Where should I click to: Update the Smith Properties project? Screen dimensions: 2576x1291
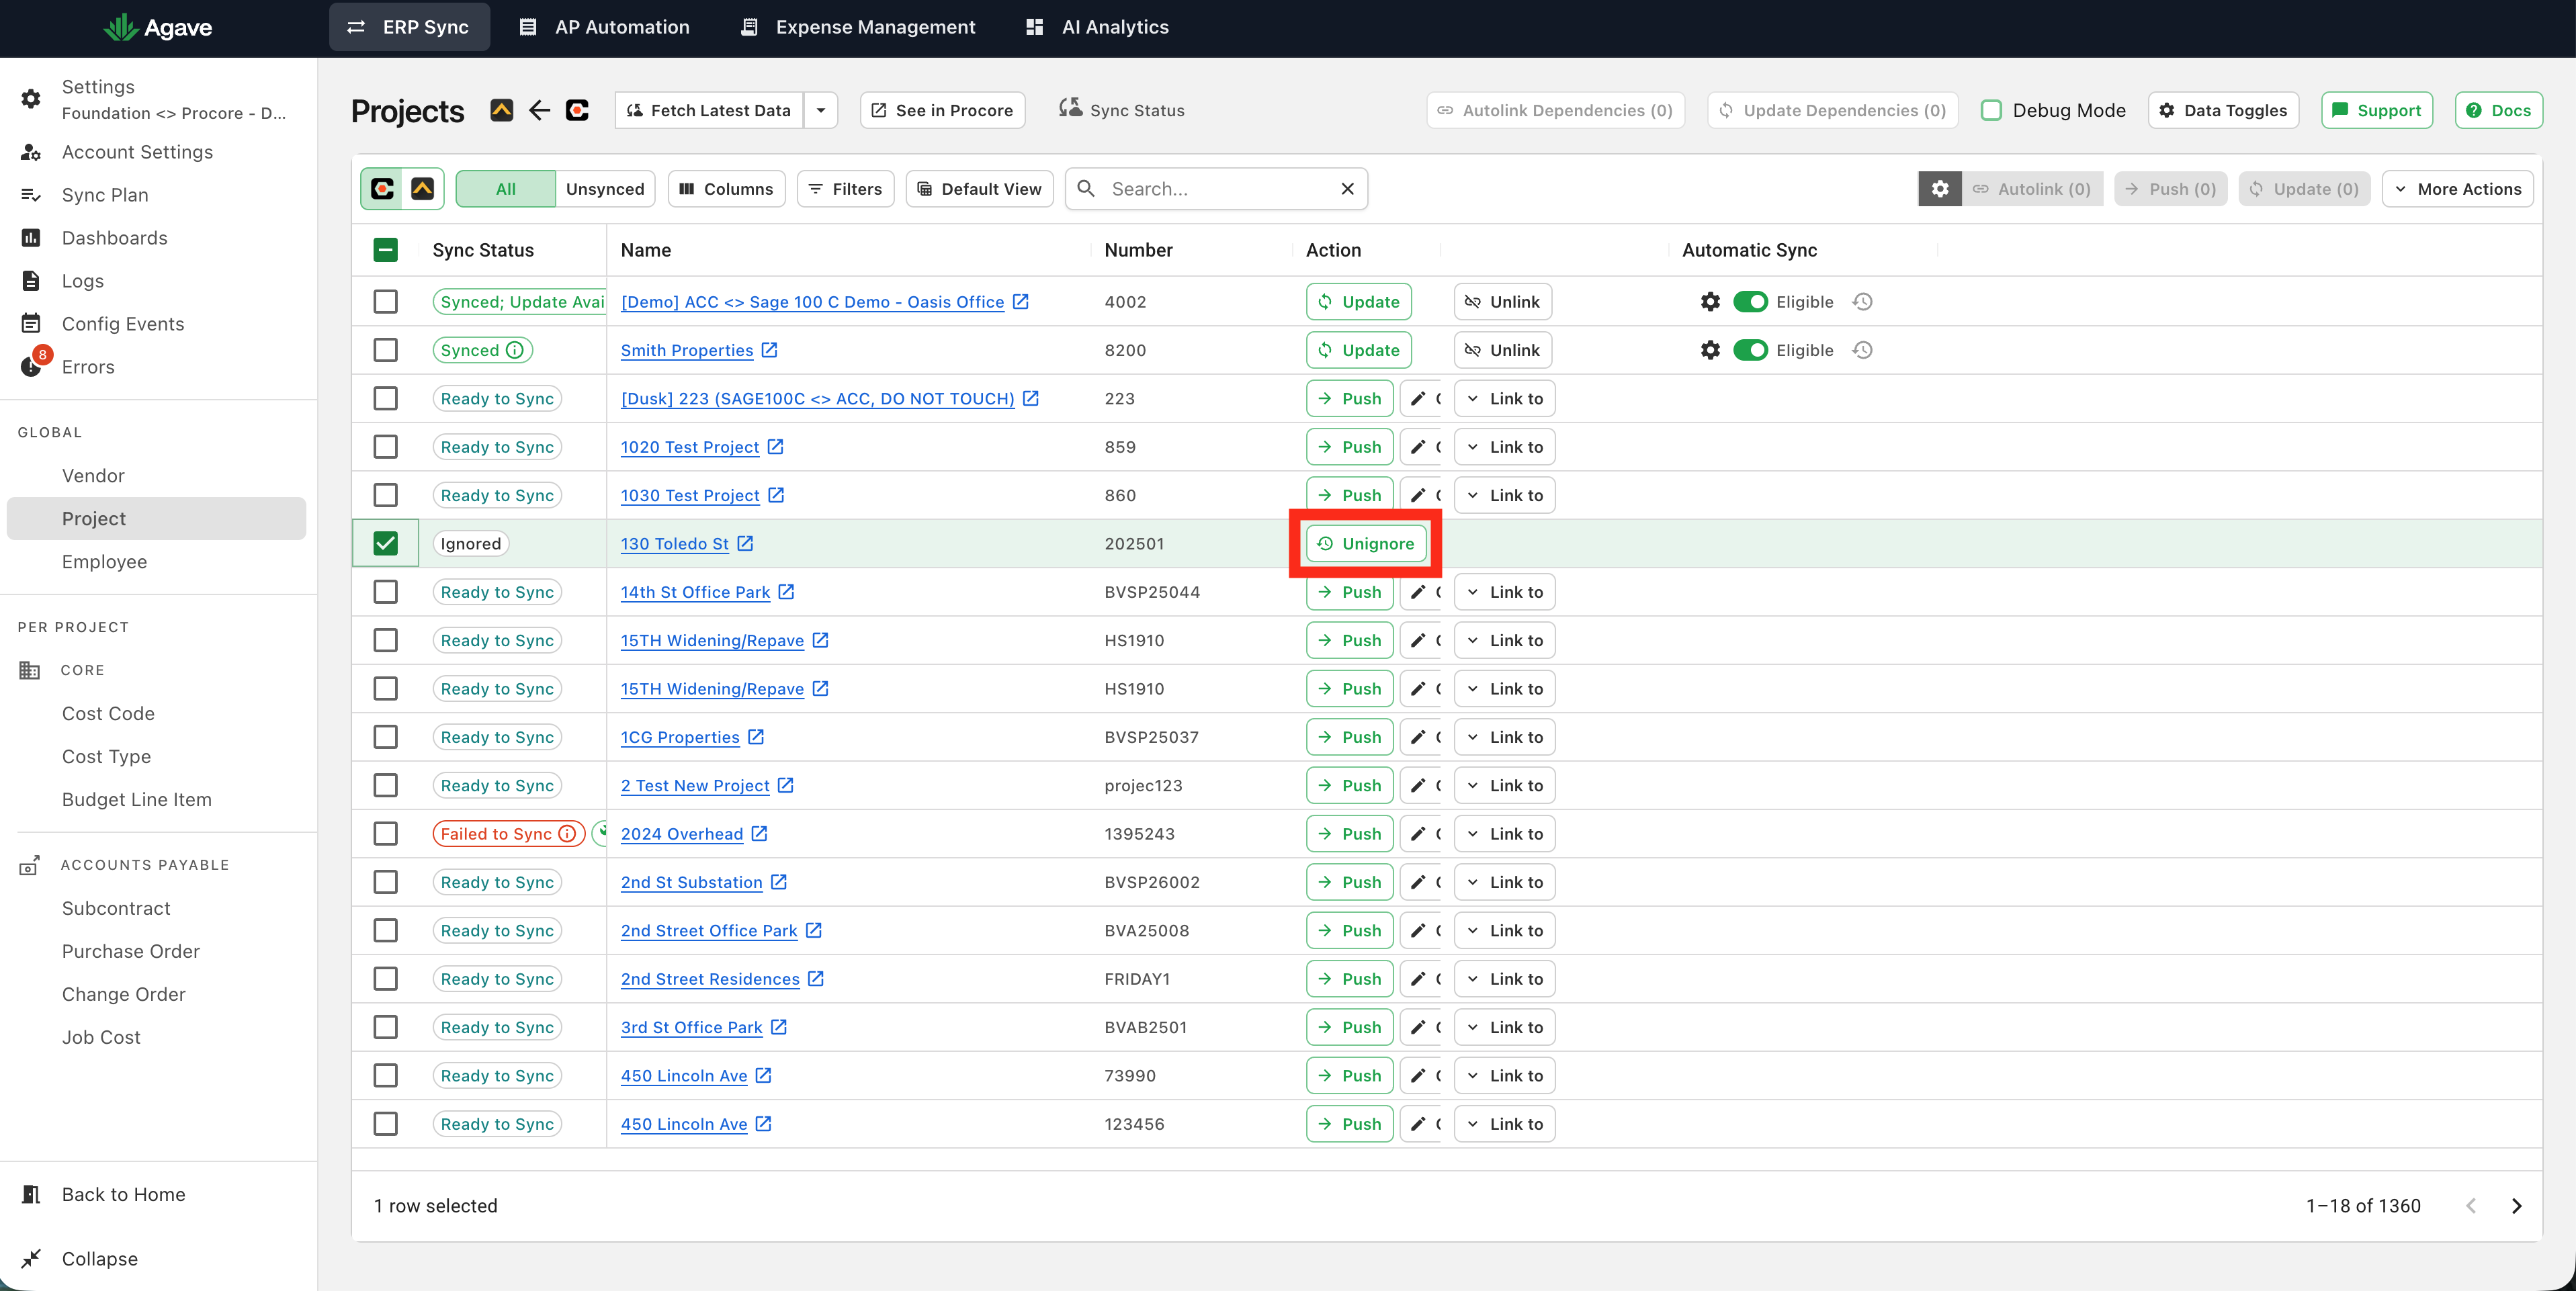click(1358, 350)
